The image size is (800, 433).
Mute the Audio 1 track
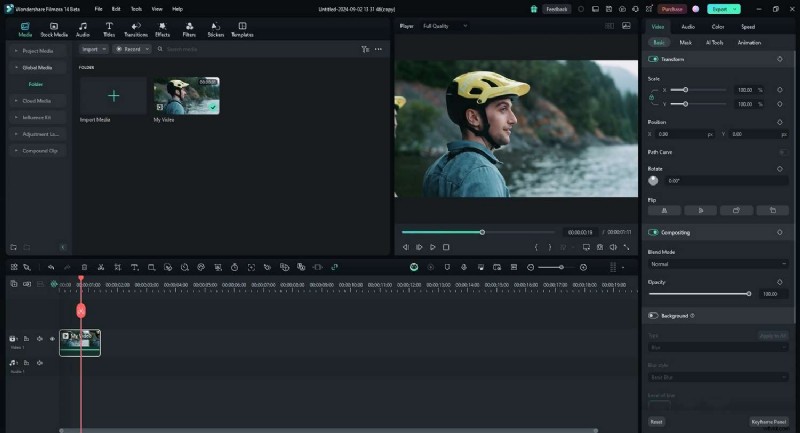39,363
